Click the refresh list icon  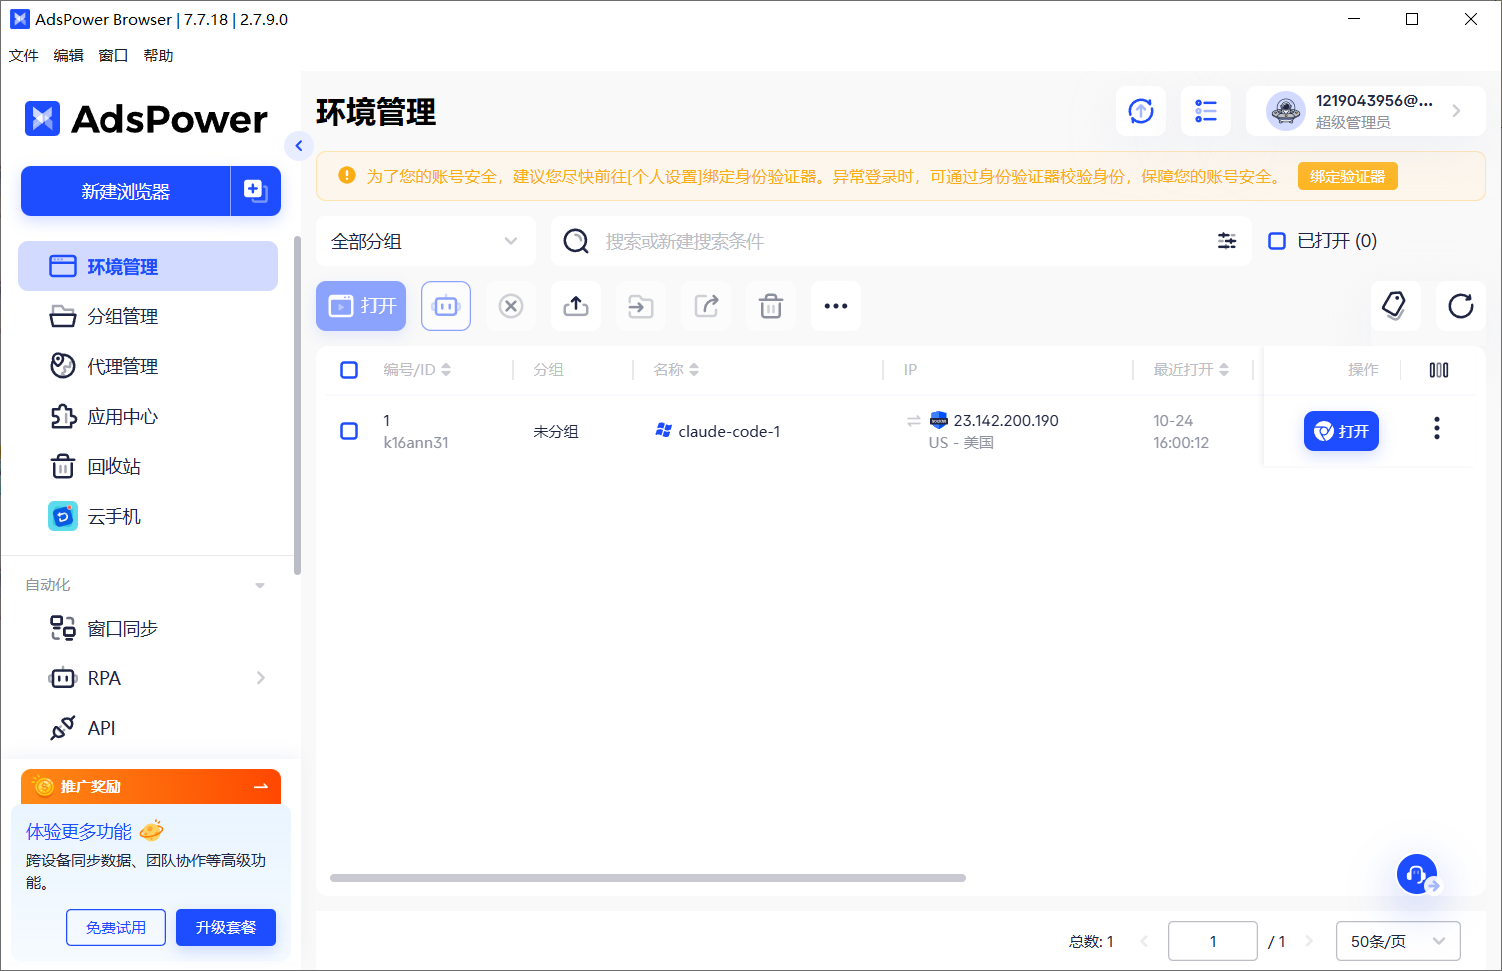1460,306
